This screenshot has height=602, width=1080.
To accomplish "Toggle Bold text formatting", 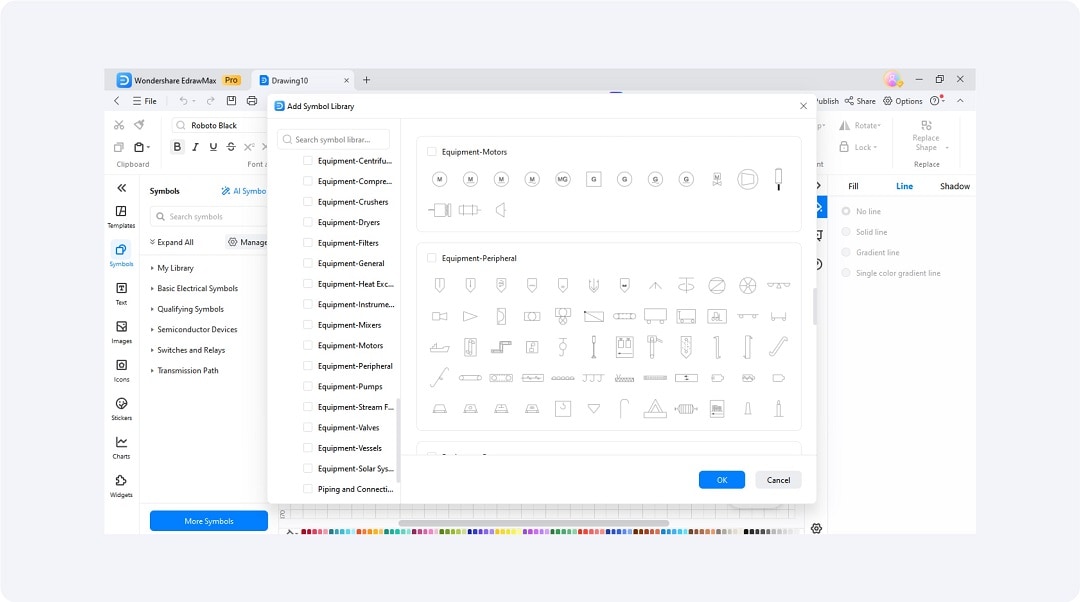I will pos(177,147).
